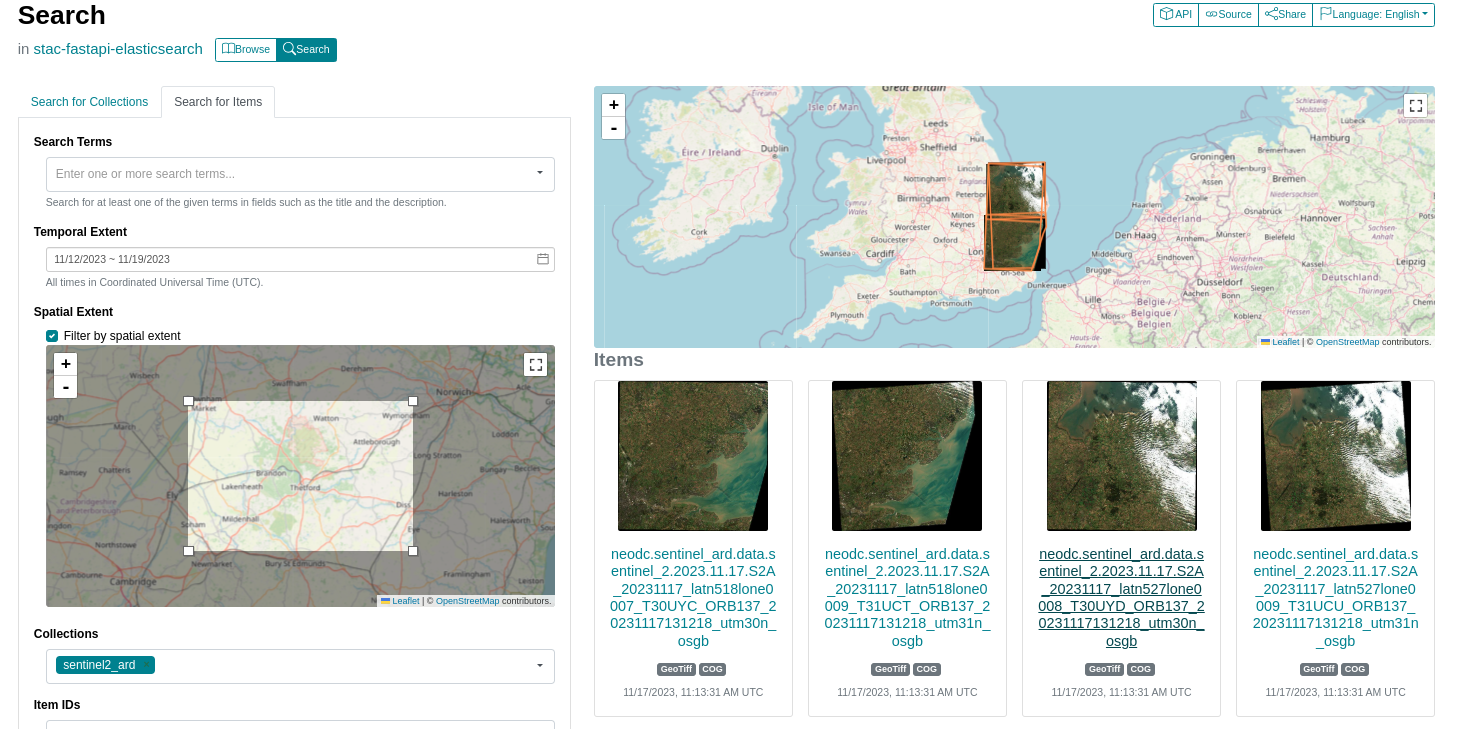
Task: Click the lower orange footprint on results map
Action: (x=1013, y=243)
